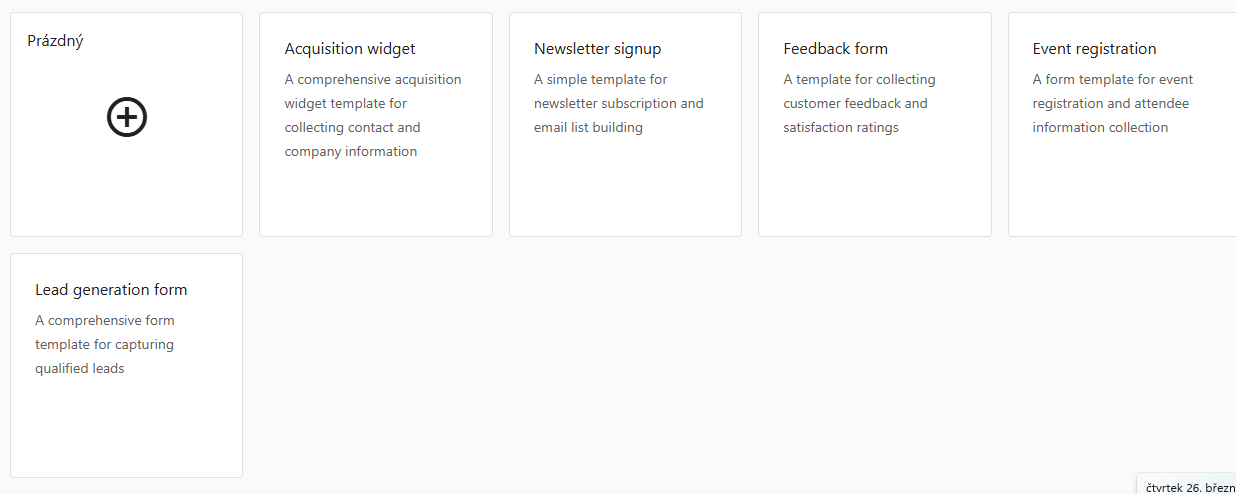Screen dimensions: 1236x494
Task: Click 'customer feedback and' text in Feedback card
Action: 855,104
